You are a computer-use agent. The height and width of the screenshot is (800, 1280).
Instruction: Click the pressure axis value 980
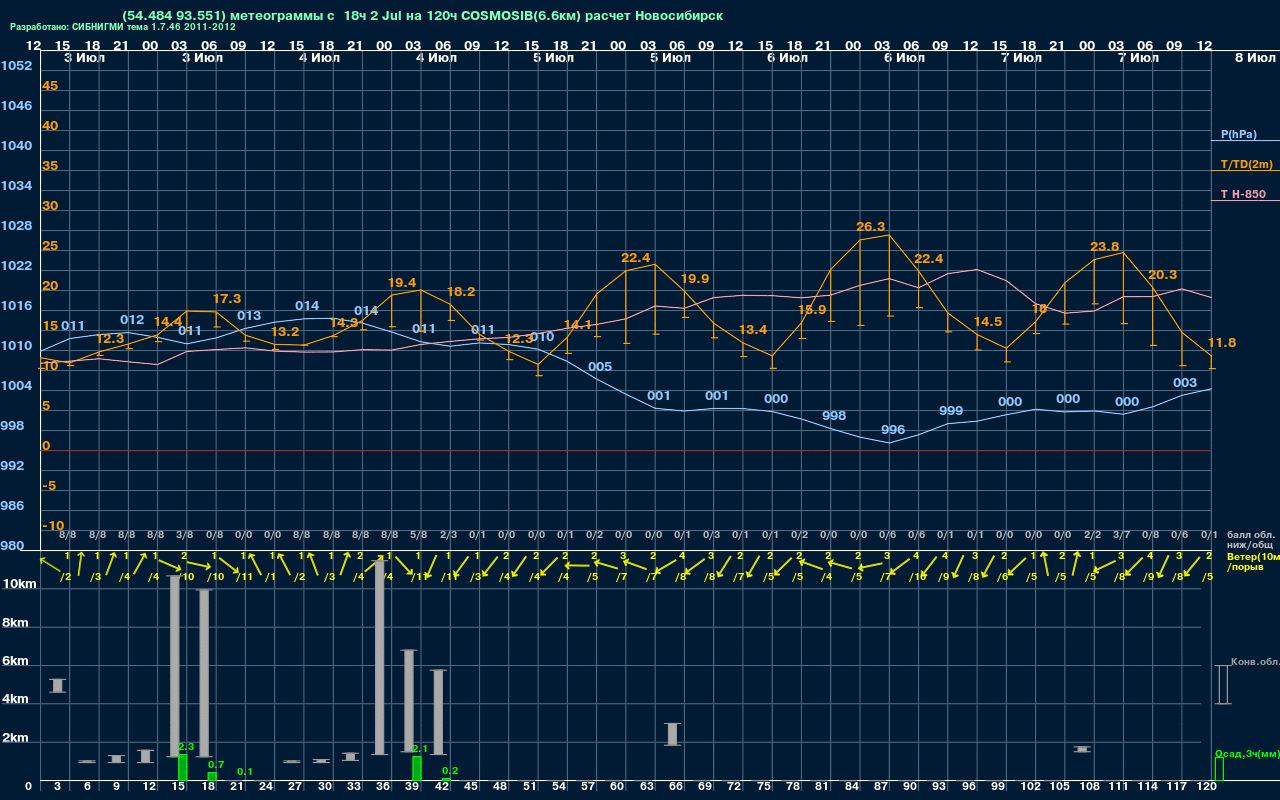(x=12, y=546)
